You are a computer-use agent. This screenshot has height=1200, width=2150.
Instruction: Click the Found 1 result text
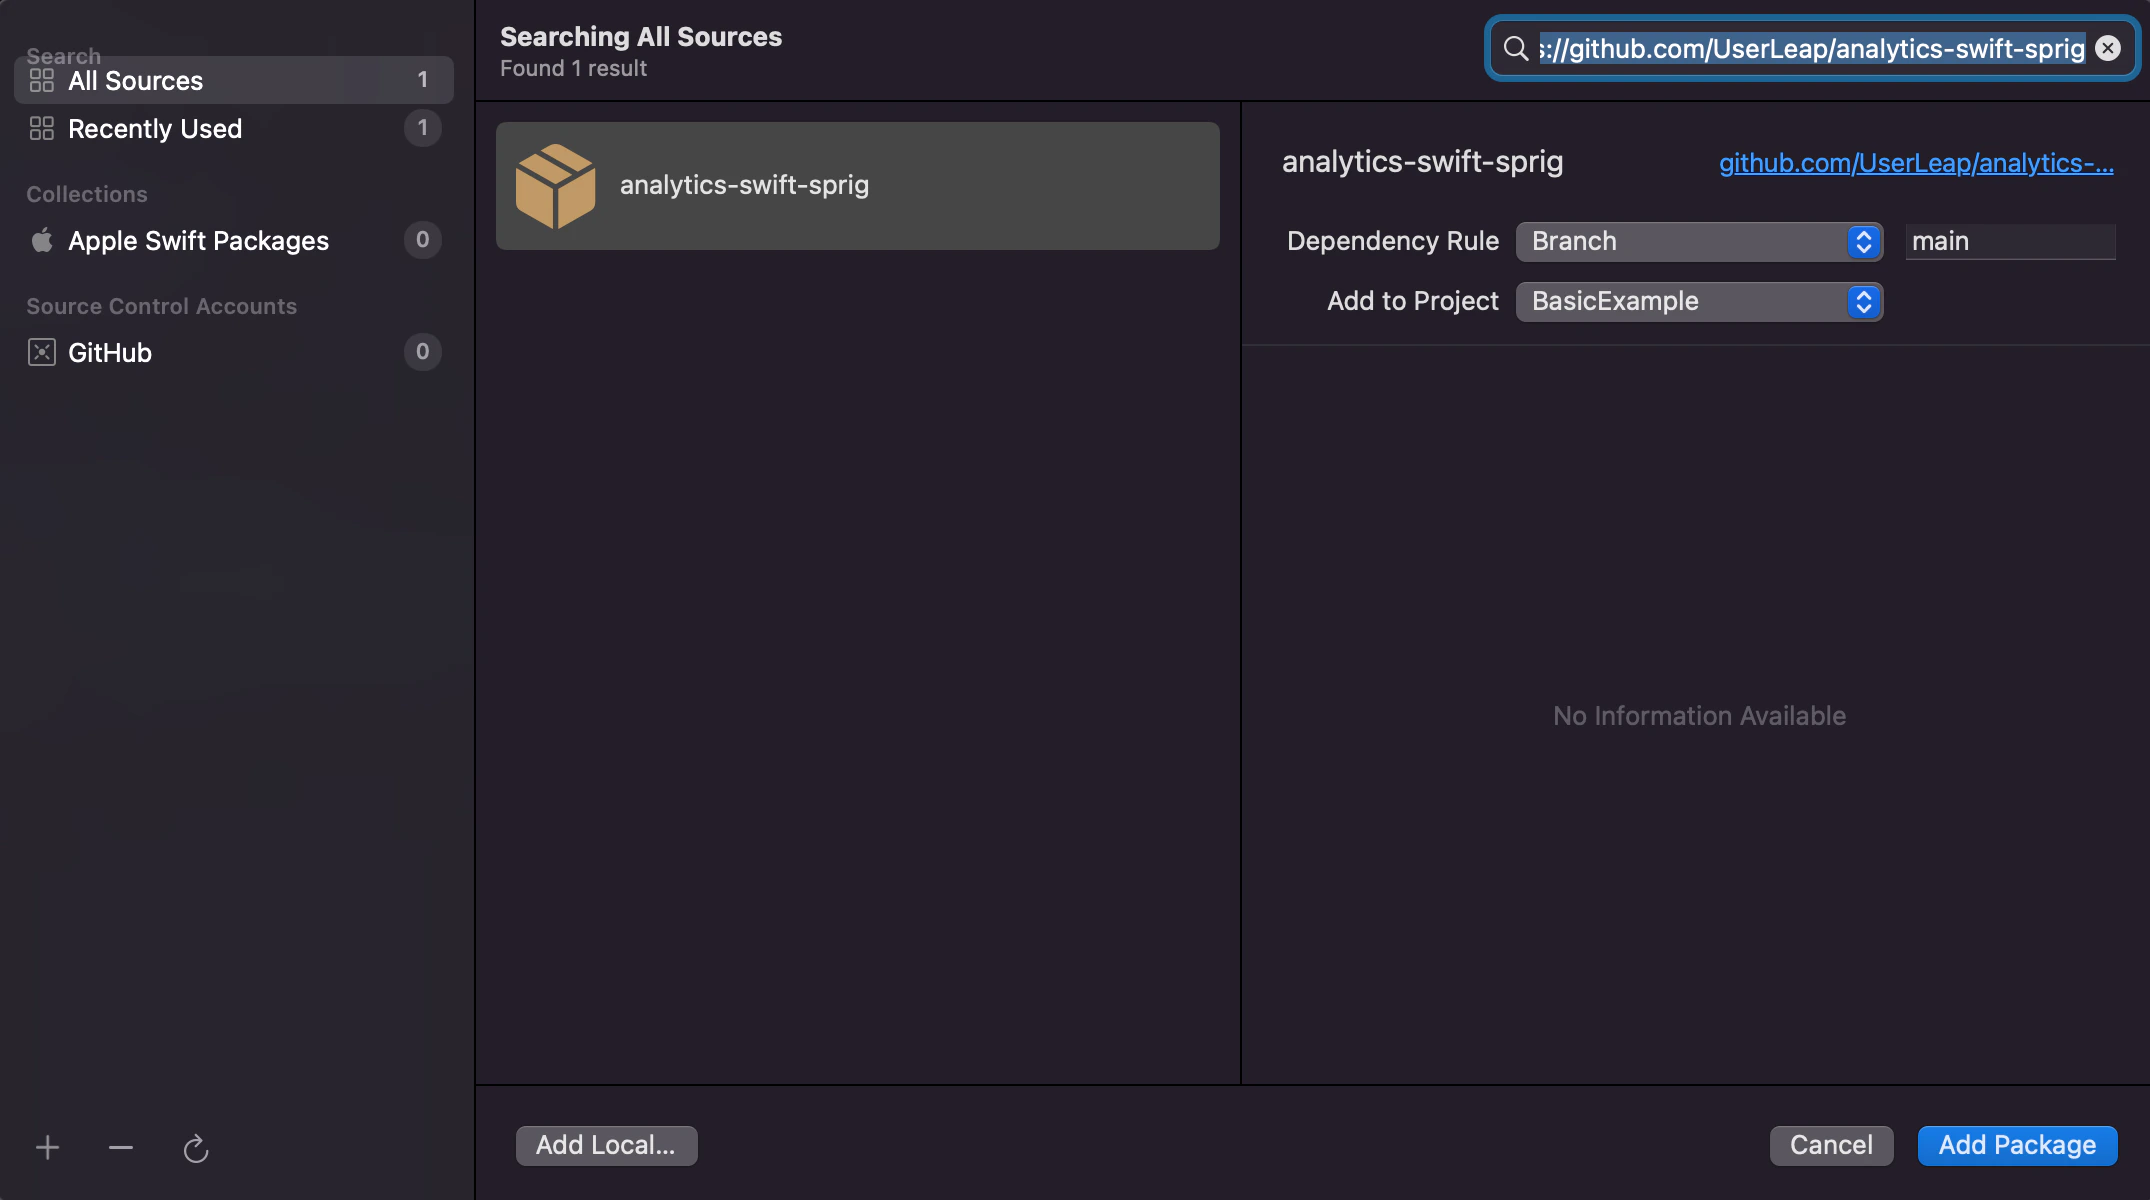[x=573, y=69]
